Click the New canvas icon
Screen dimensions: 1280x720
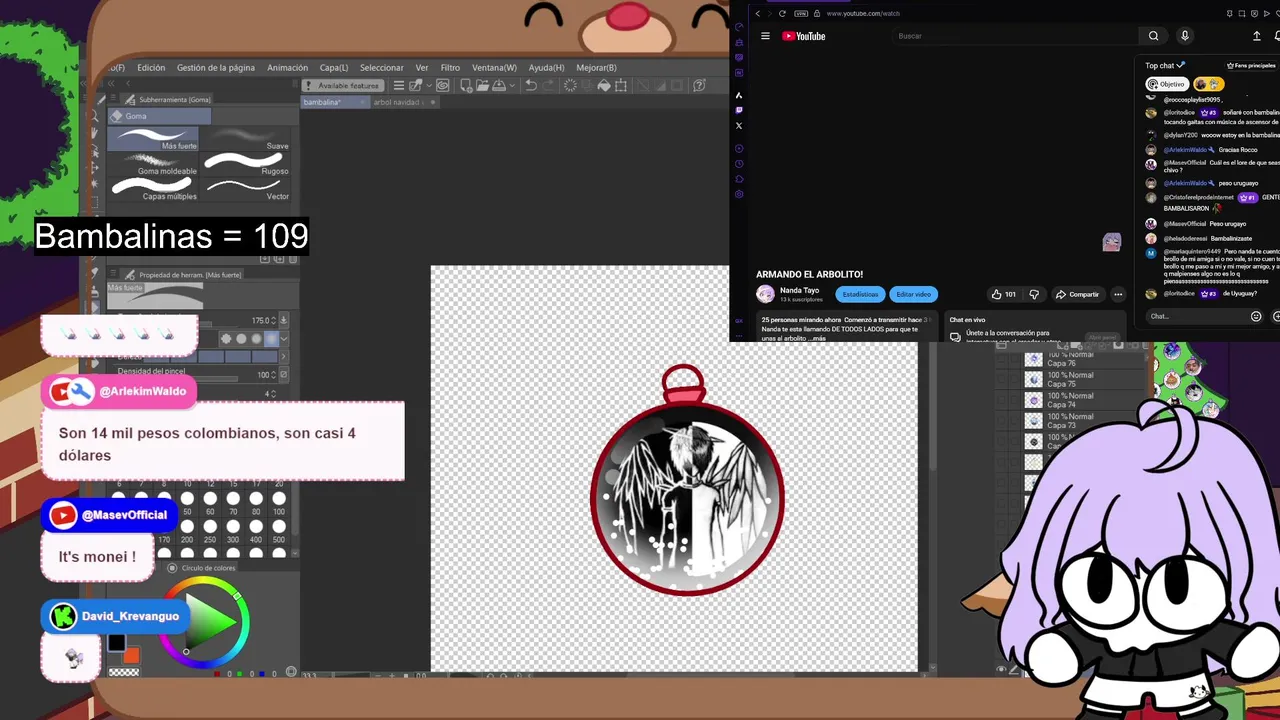point(464,86)
